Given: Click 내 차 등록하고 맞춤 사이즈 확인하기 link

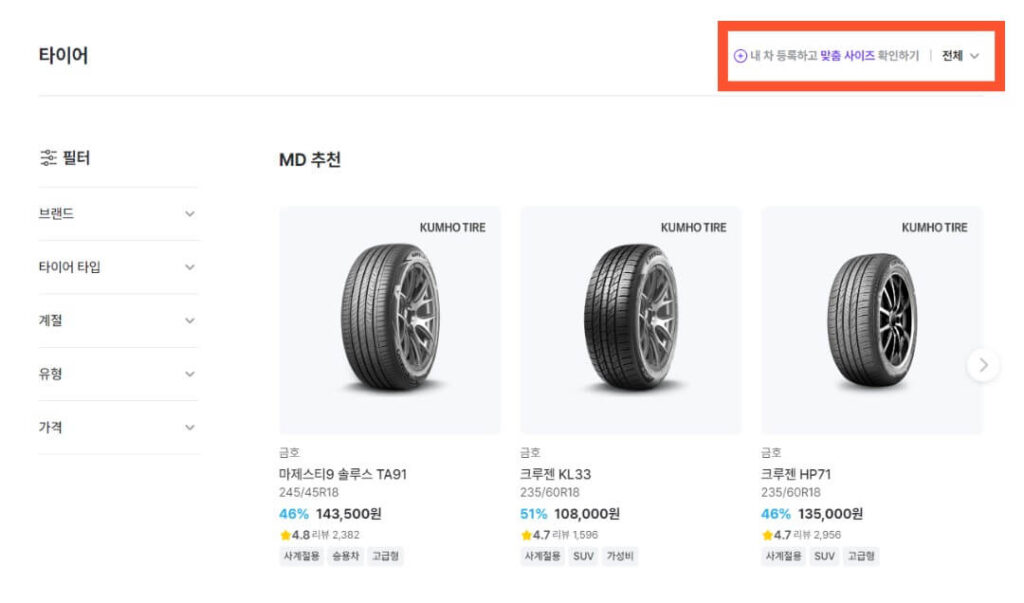Looking at the screenshot, I should click(834, 56).
